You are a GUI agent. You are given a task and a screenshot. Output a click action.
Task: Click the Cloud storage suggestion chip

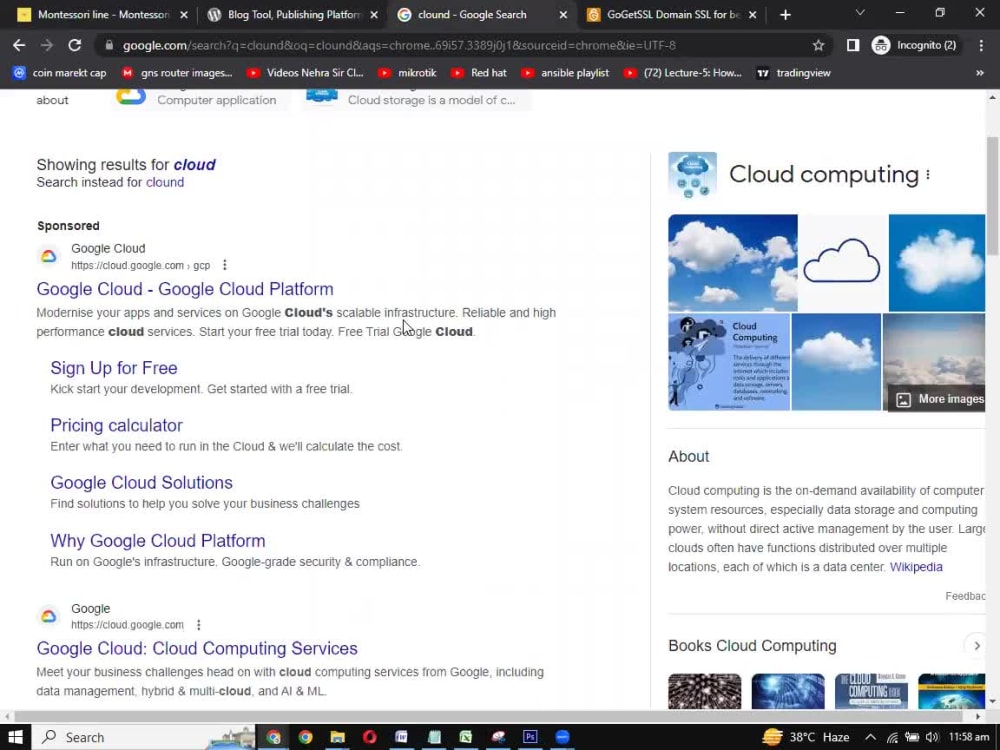click(x=416, y=99)
